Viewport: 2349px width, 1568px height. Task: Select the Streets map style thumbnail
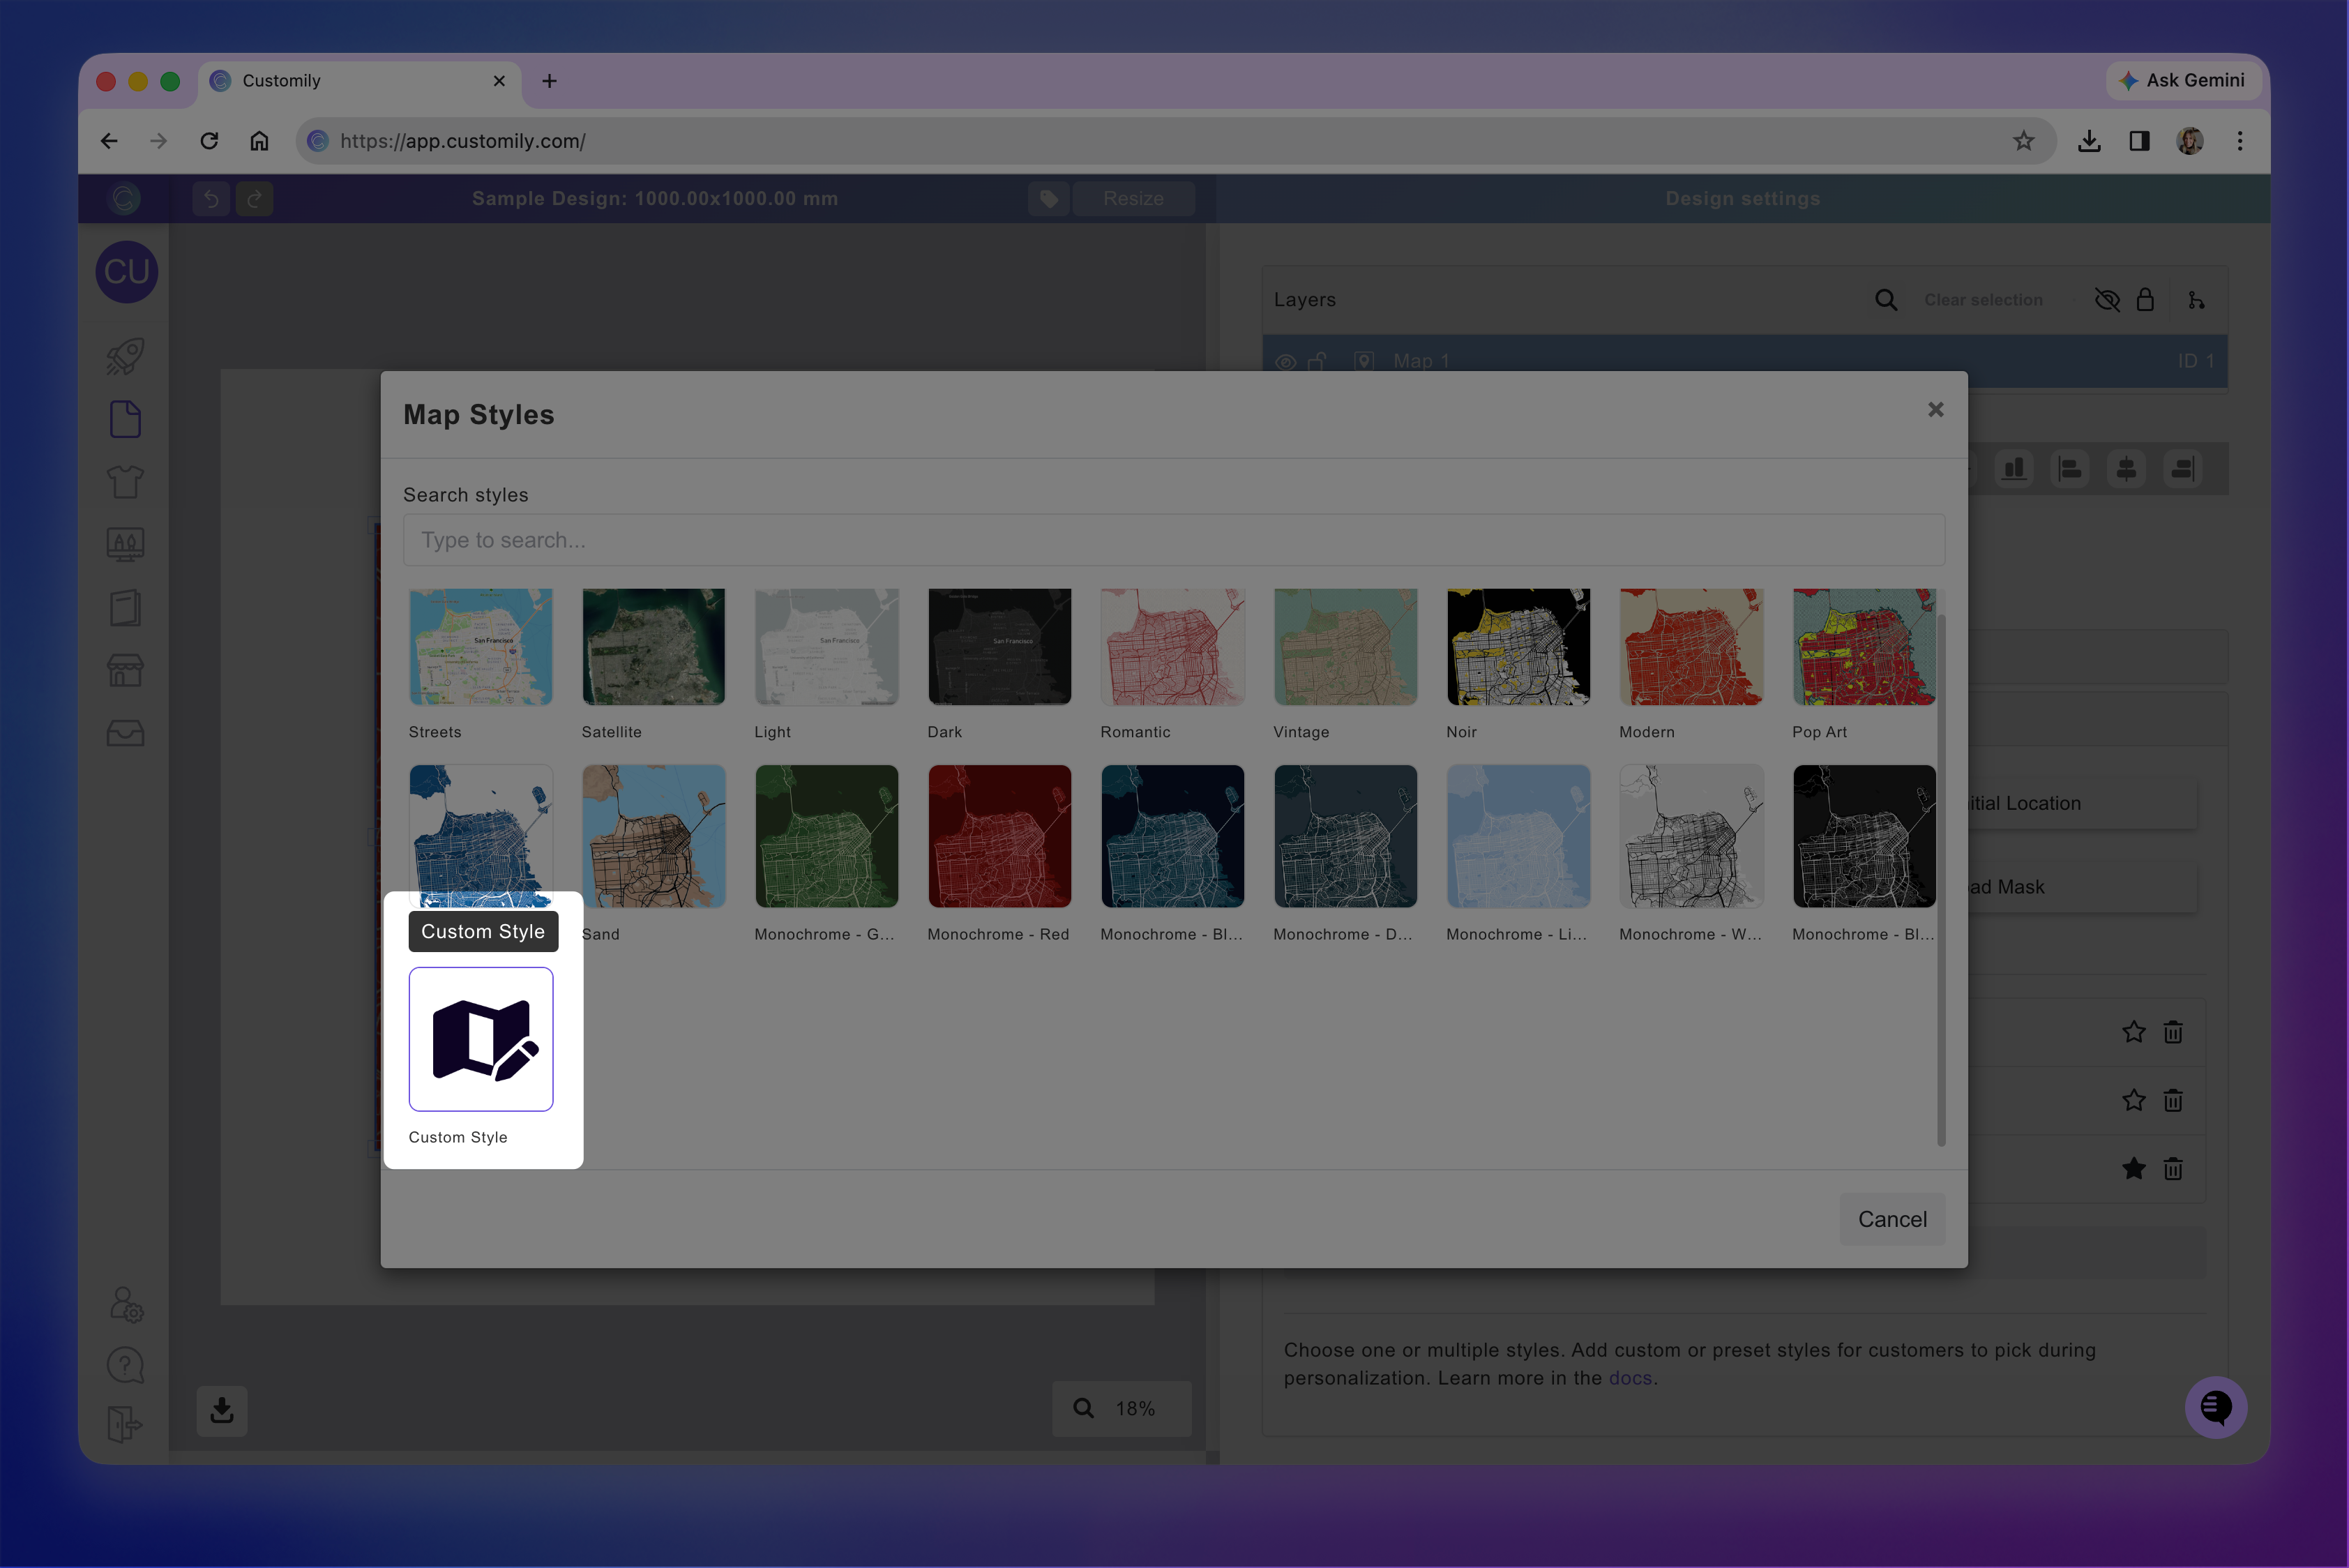(x=481, y=647)
